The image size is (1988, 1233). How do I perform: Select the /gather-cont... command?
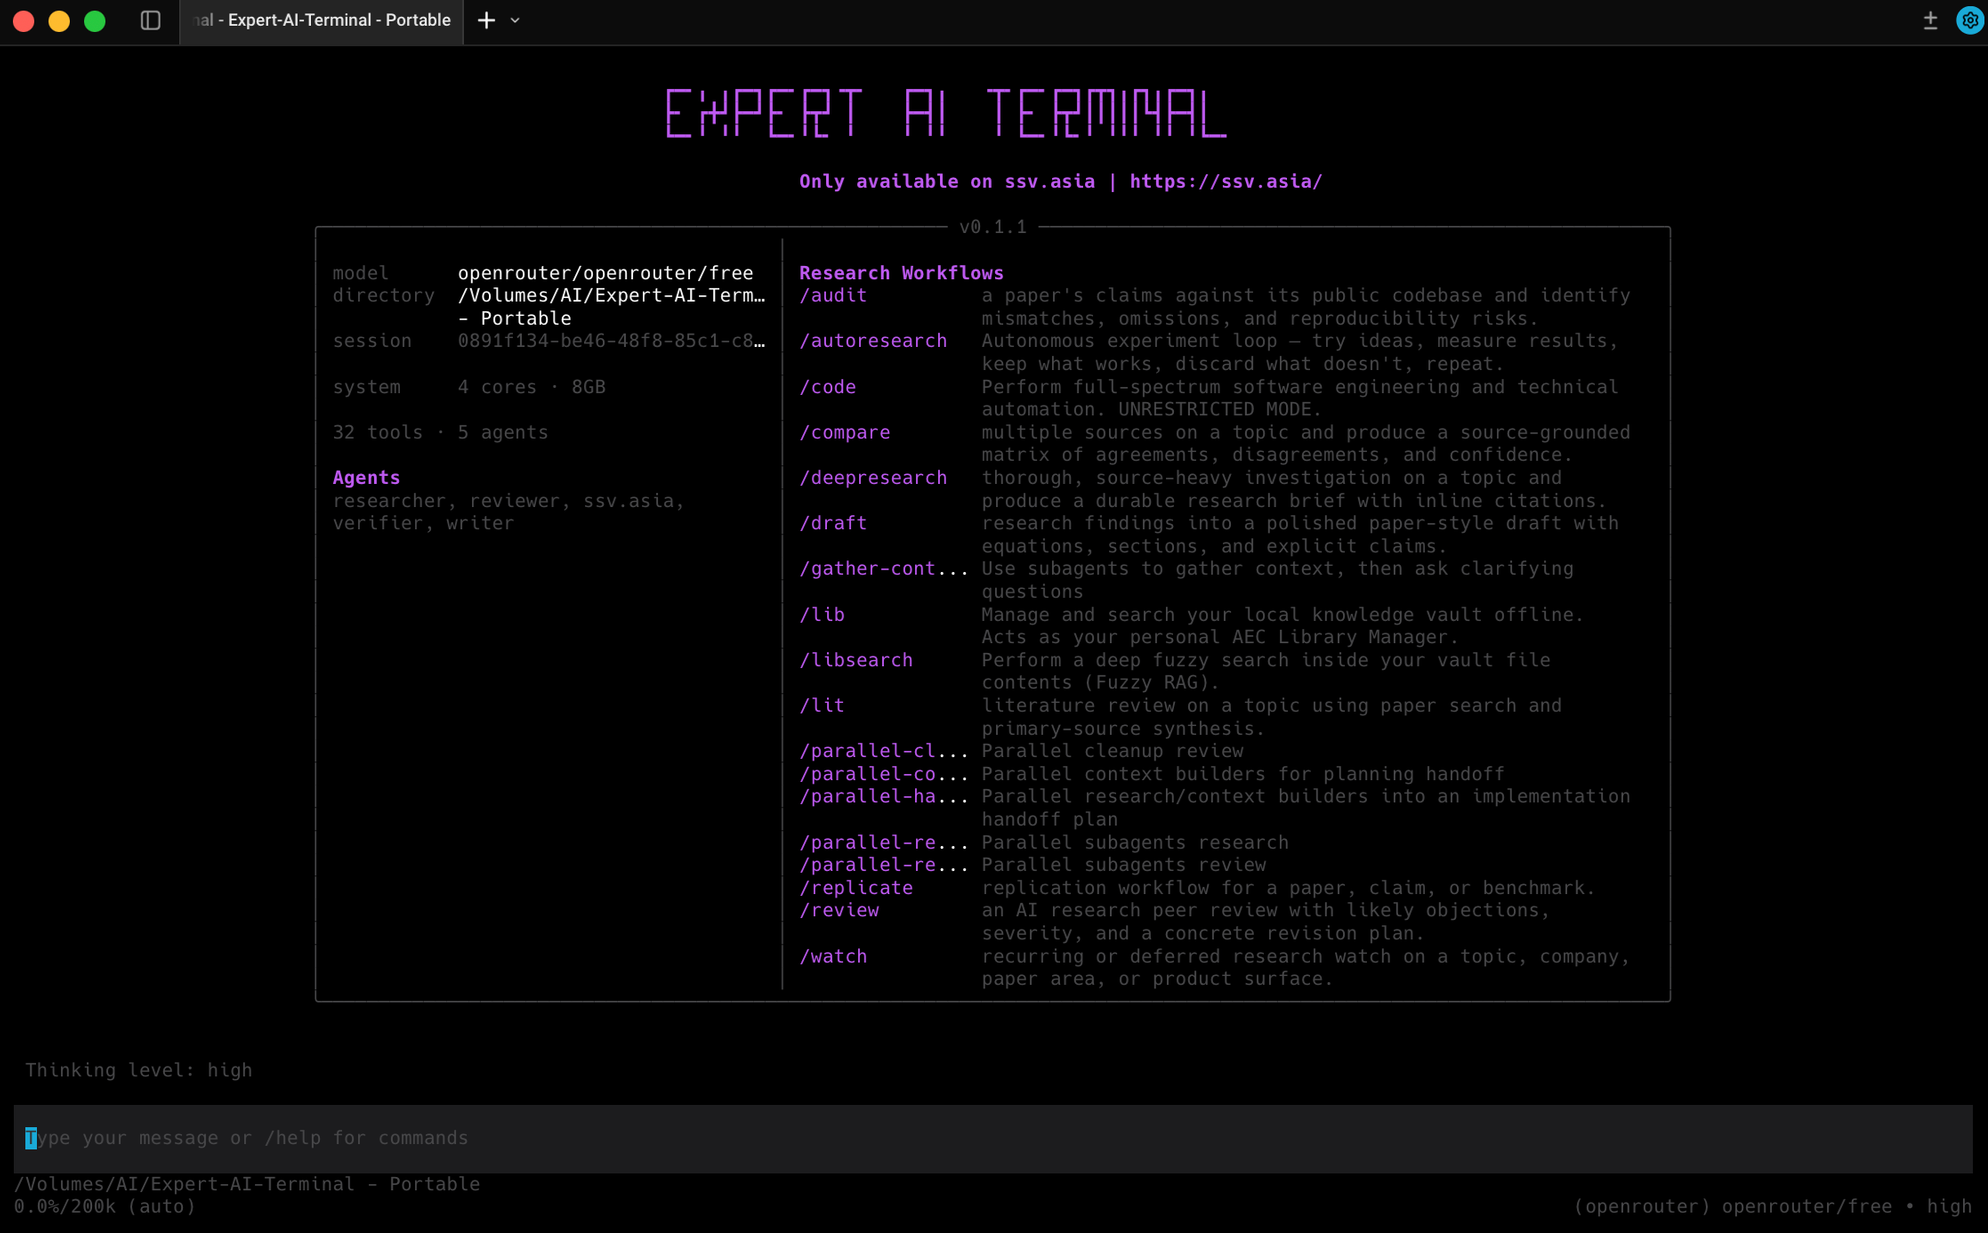click(x=884, y=569)
